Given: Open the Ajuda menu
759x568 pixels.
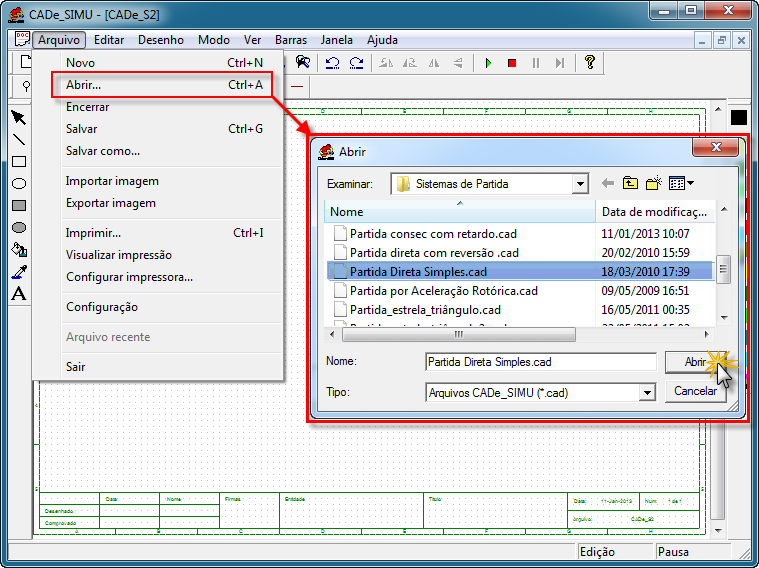Looking at the screenshot, I should (x=382, y=40).
